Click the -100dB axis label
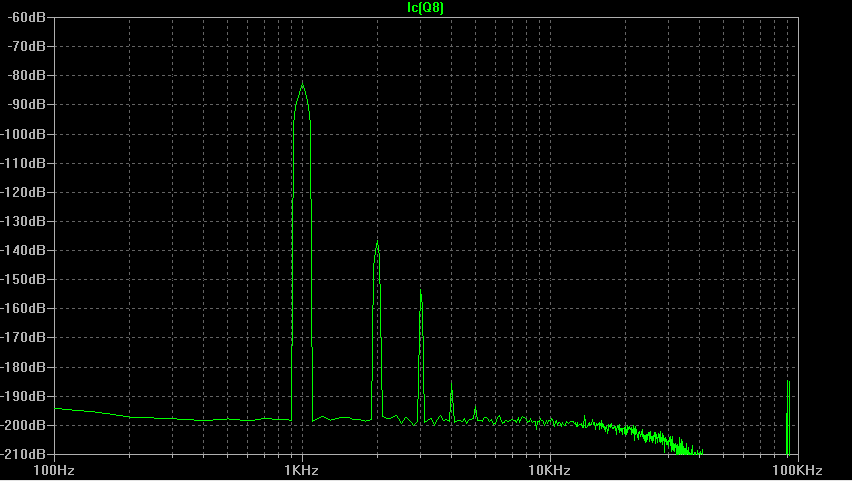This screenshot has height=481, width=852. (x=23, y=134)
